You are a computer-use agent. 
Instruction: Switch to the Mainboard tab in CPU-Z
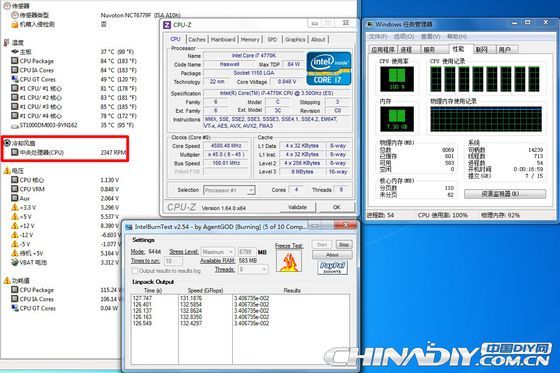[x=223, y=39]
